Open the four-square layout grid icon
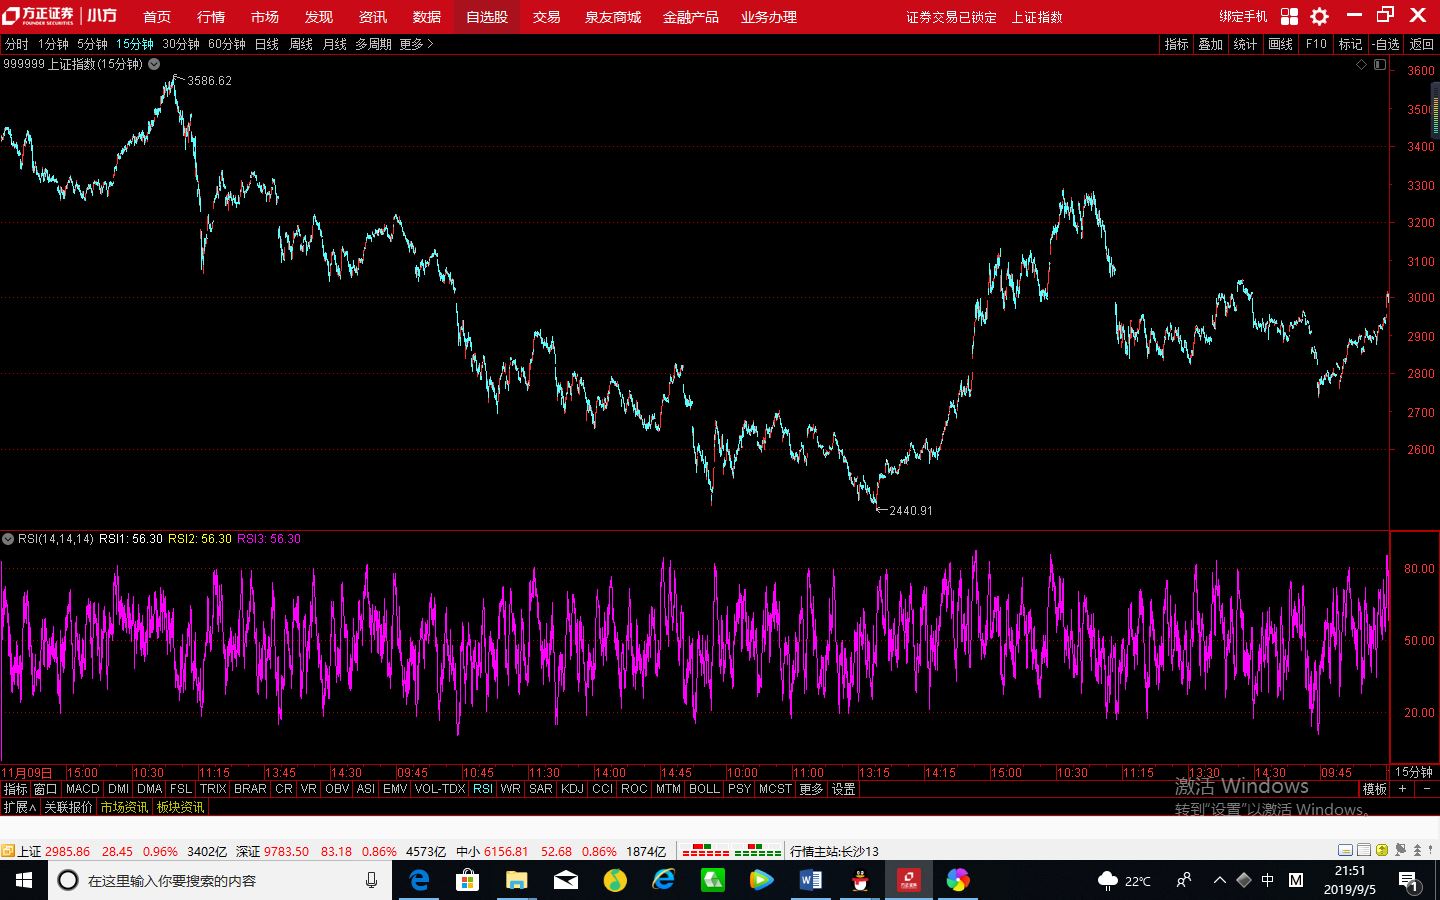This screenshot has width=1440, height=900. (x=1289, y=16)
